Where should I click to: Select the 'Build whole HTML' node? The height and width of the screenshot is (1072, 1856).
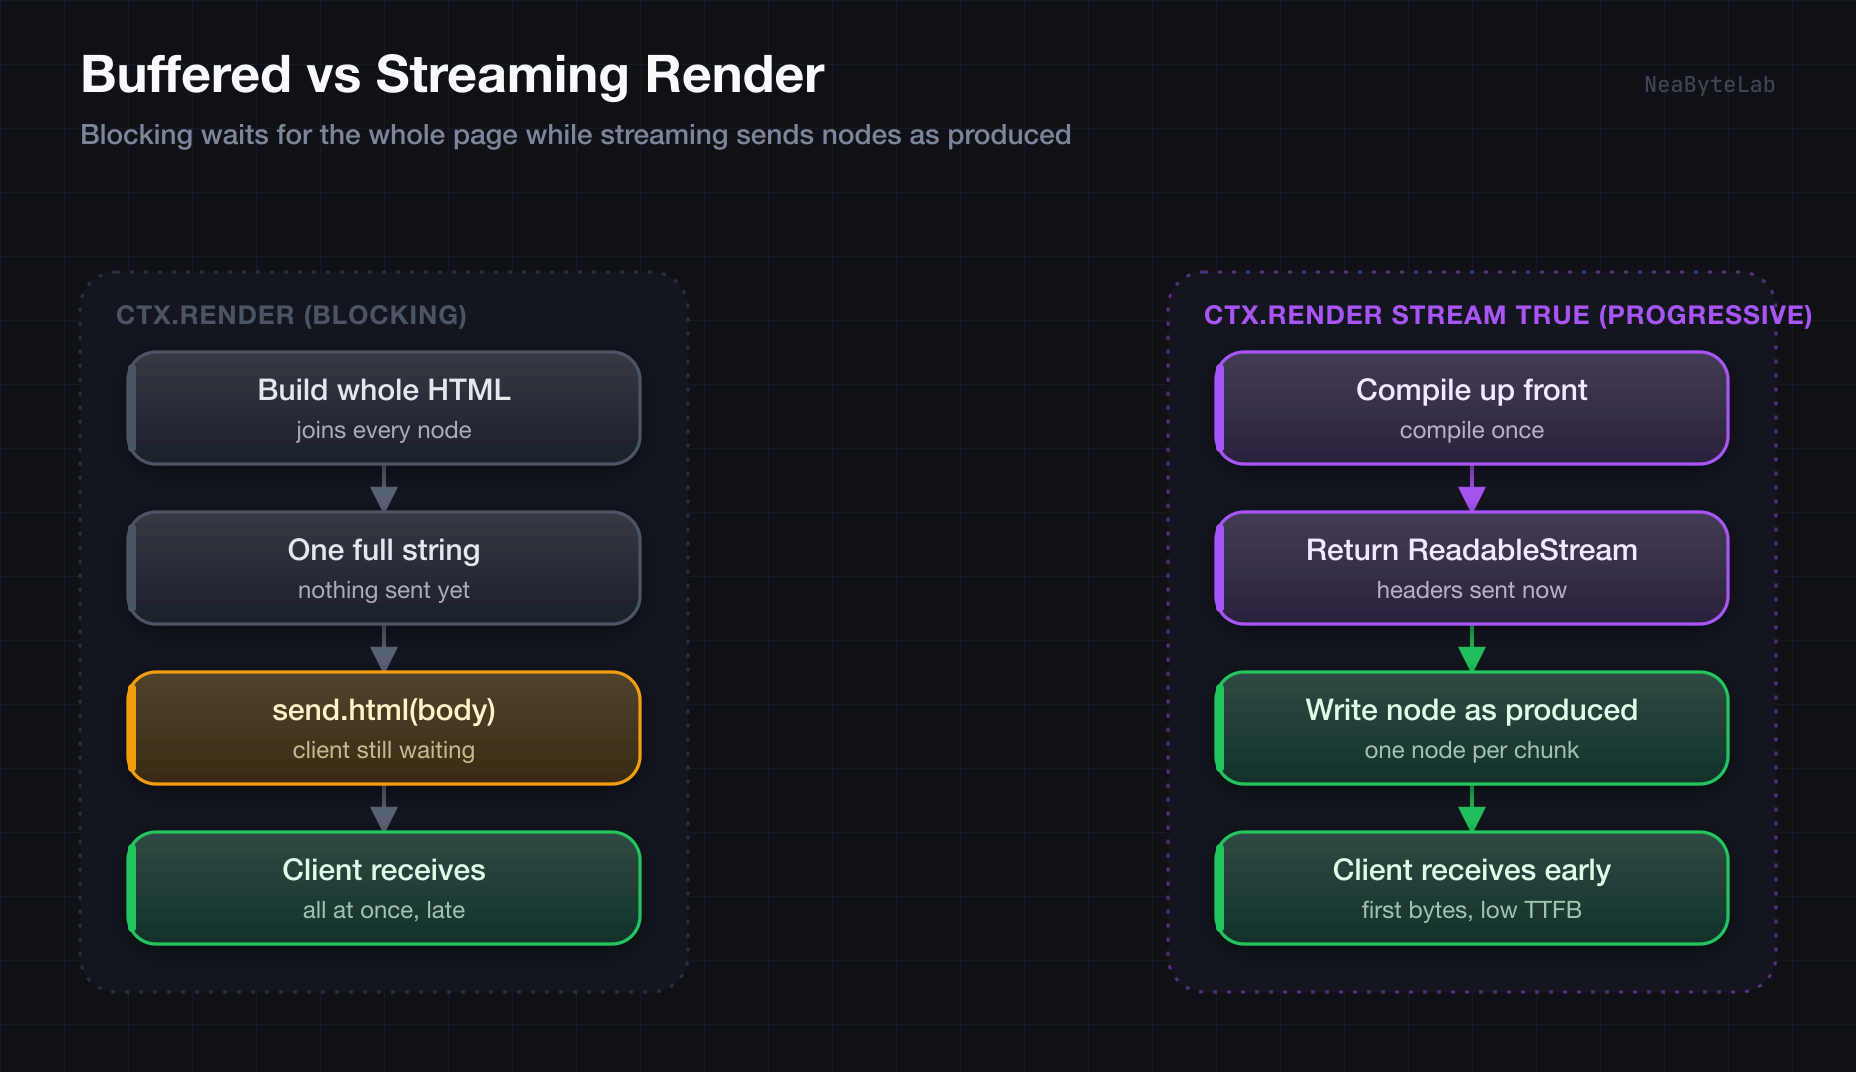384,408
